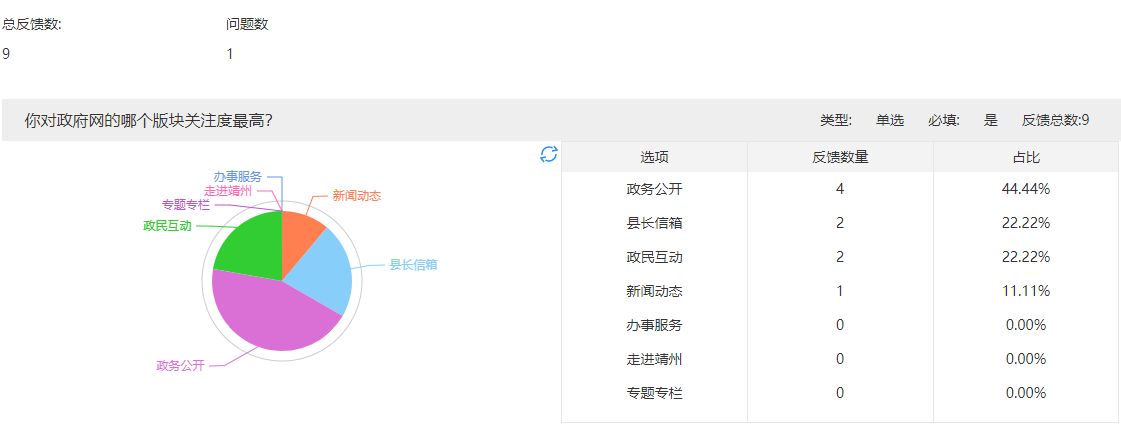Click the 新闻动态 pie chart label
1121x424 pixels.
[x=356, y=195]
